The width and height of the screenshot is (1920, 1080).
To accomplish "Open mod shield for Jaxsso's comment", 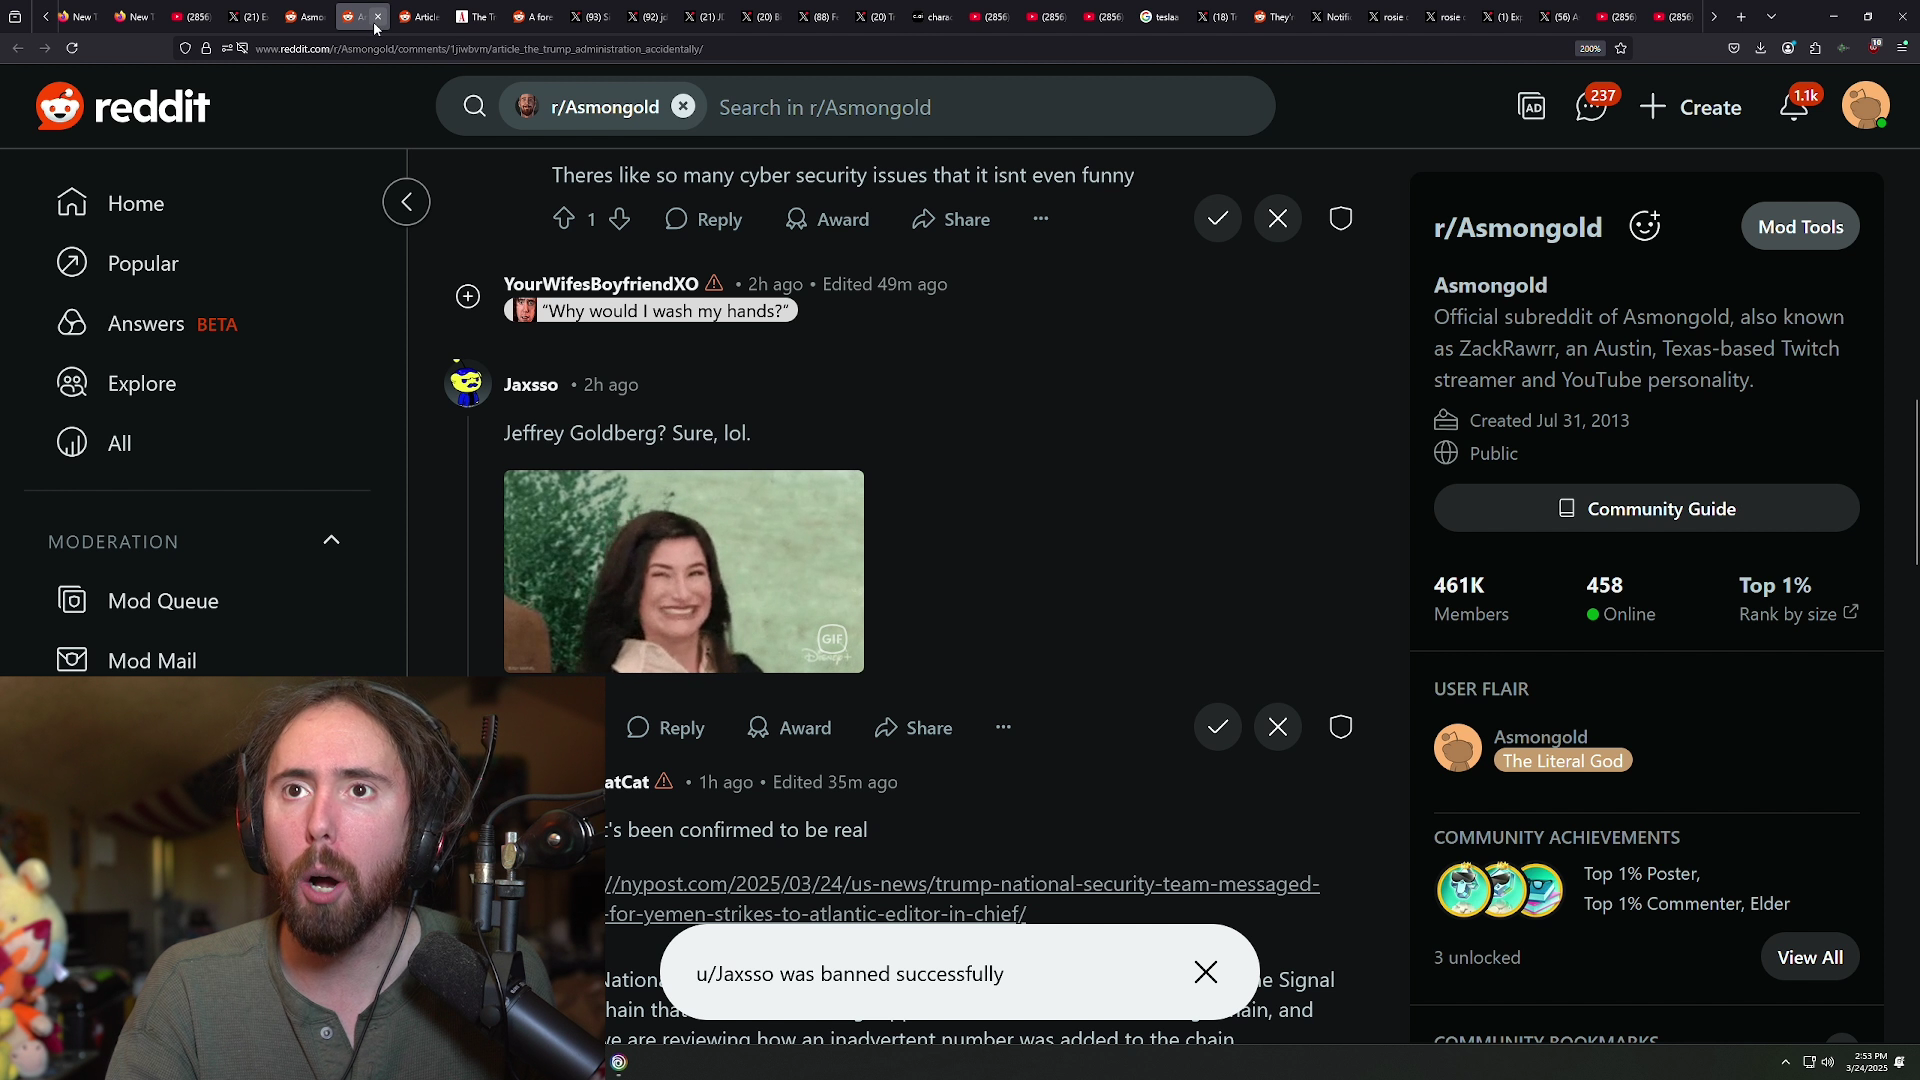I will (x=1341, y=727).
